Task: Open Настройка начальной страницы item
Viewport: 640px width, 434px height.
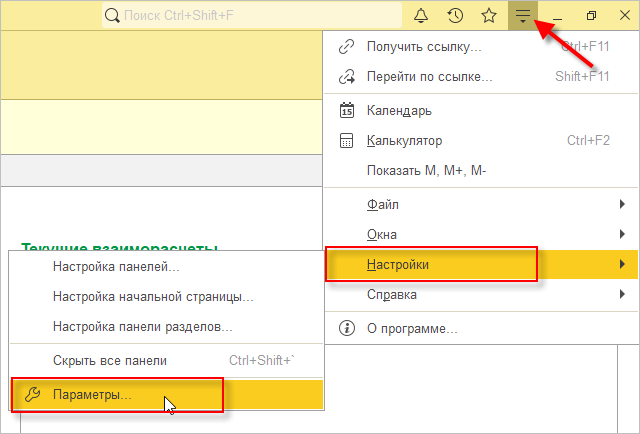Action: 152,297
